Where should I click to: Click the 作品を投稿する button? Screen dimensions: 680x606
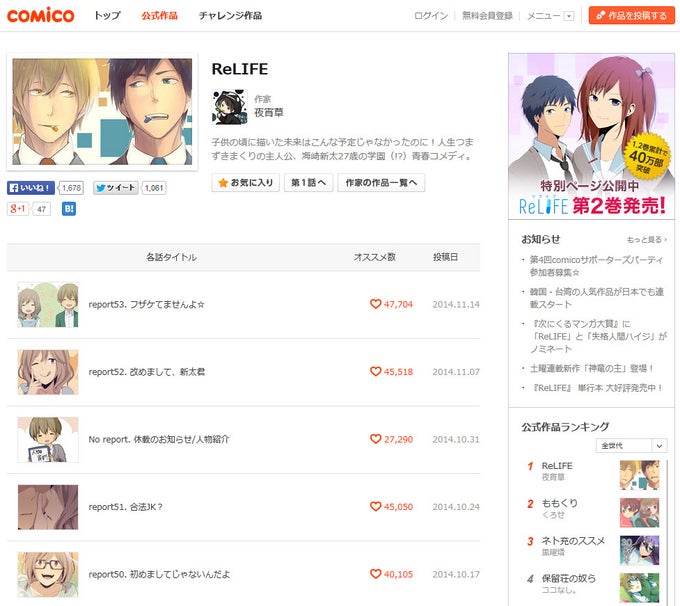pyautogui.click(x=631, y=16)
